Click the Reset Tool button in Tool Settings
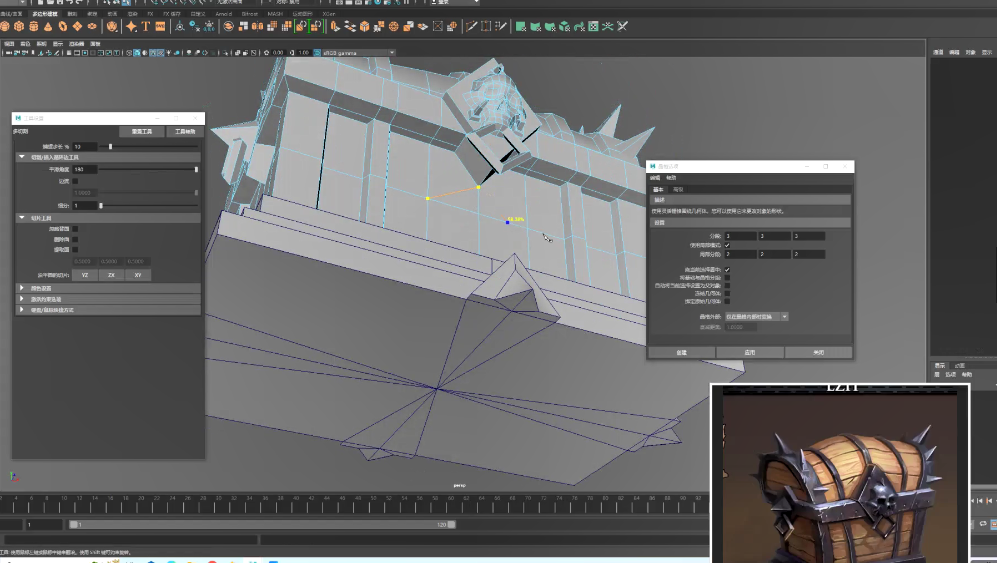997x563 pixels. point(142,131)
